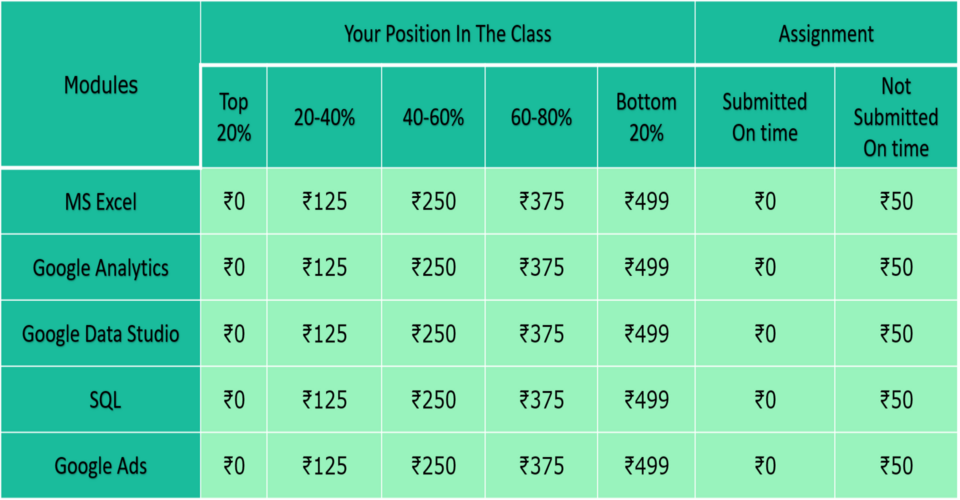Click the Your Position In The Class header

[x=448, y=33]
